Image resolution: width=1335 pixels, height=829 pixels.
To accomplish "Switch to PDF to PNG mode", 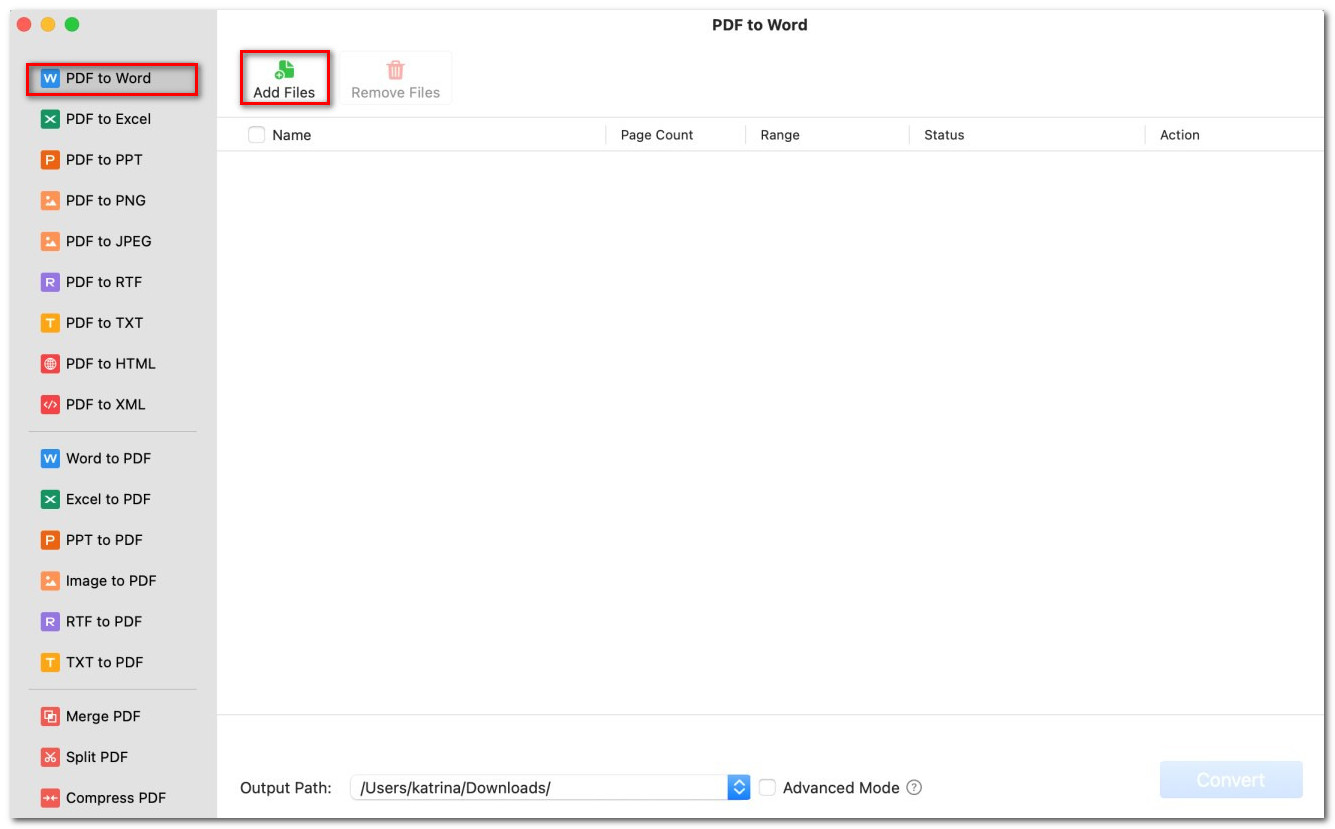I will pos(105,201).
